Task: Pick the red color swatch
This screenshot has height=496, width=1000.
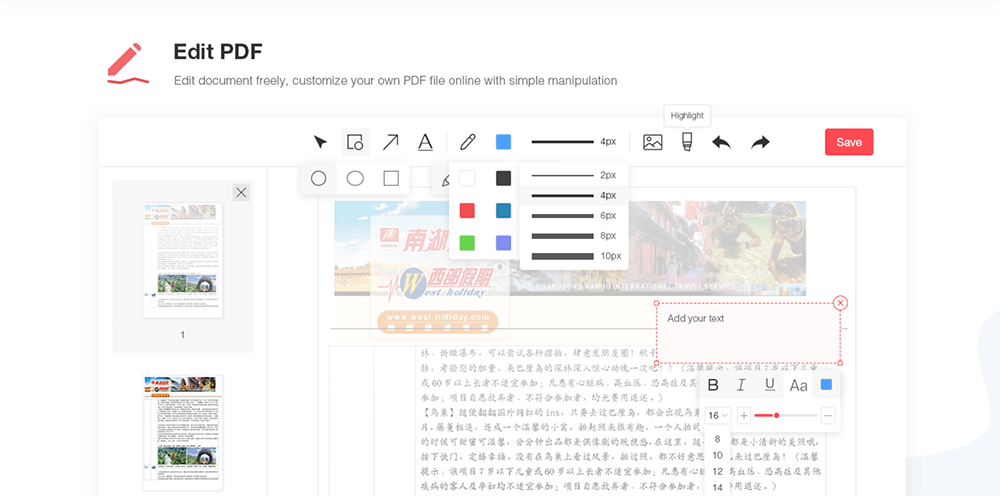Action: click(x=467, y=210)
